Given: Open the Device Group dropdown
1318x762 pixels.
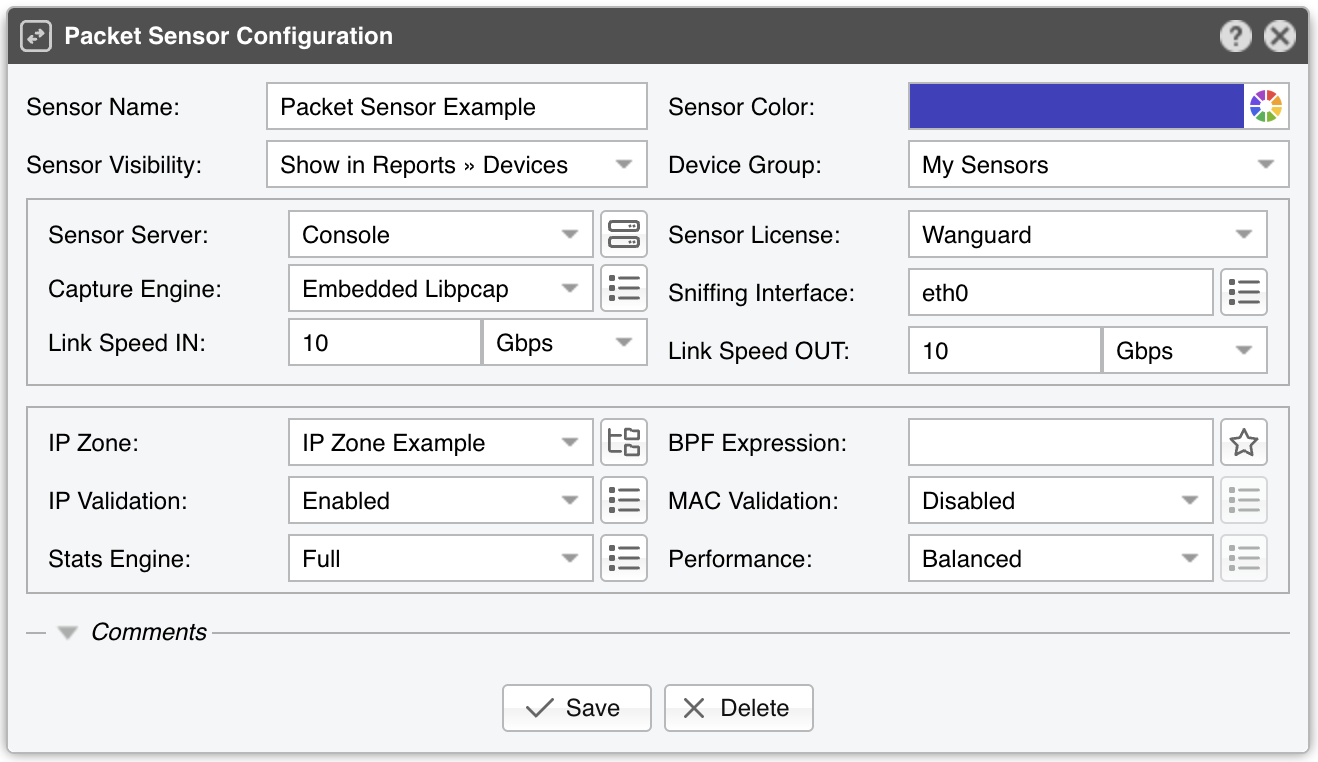Looking at the screenshot, I should (1099, 165).
